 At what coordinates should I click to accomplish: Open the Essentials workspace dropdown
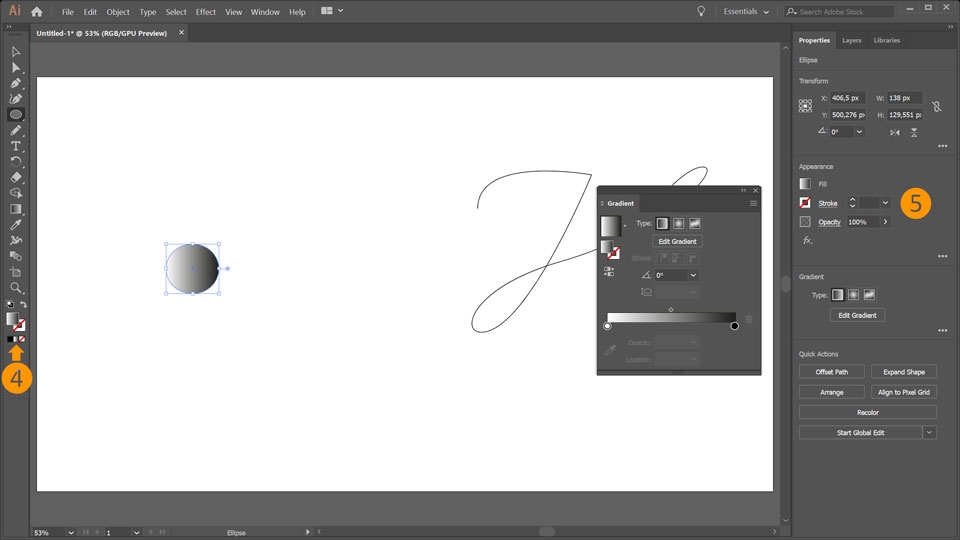pyautogui.click(x=746, y=12)
